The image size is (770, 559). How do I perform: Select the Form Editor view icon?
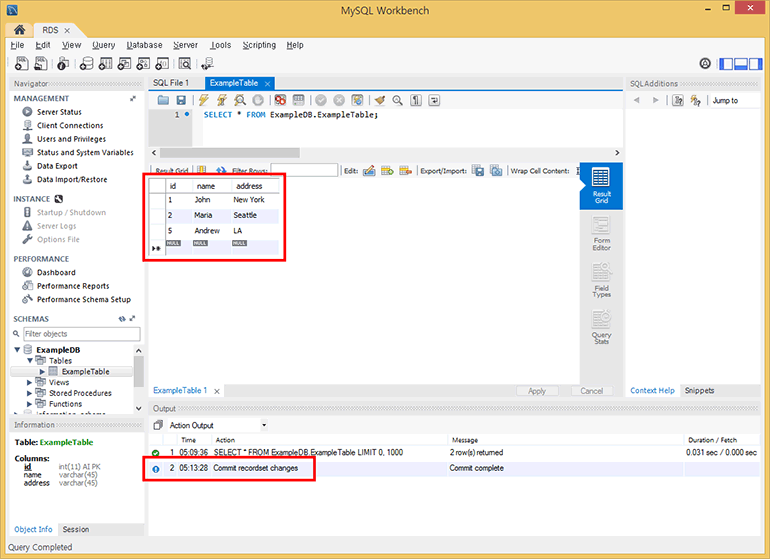(x=601, y=233)
